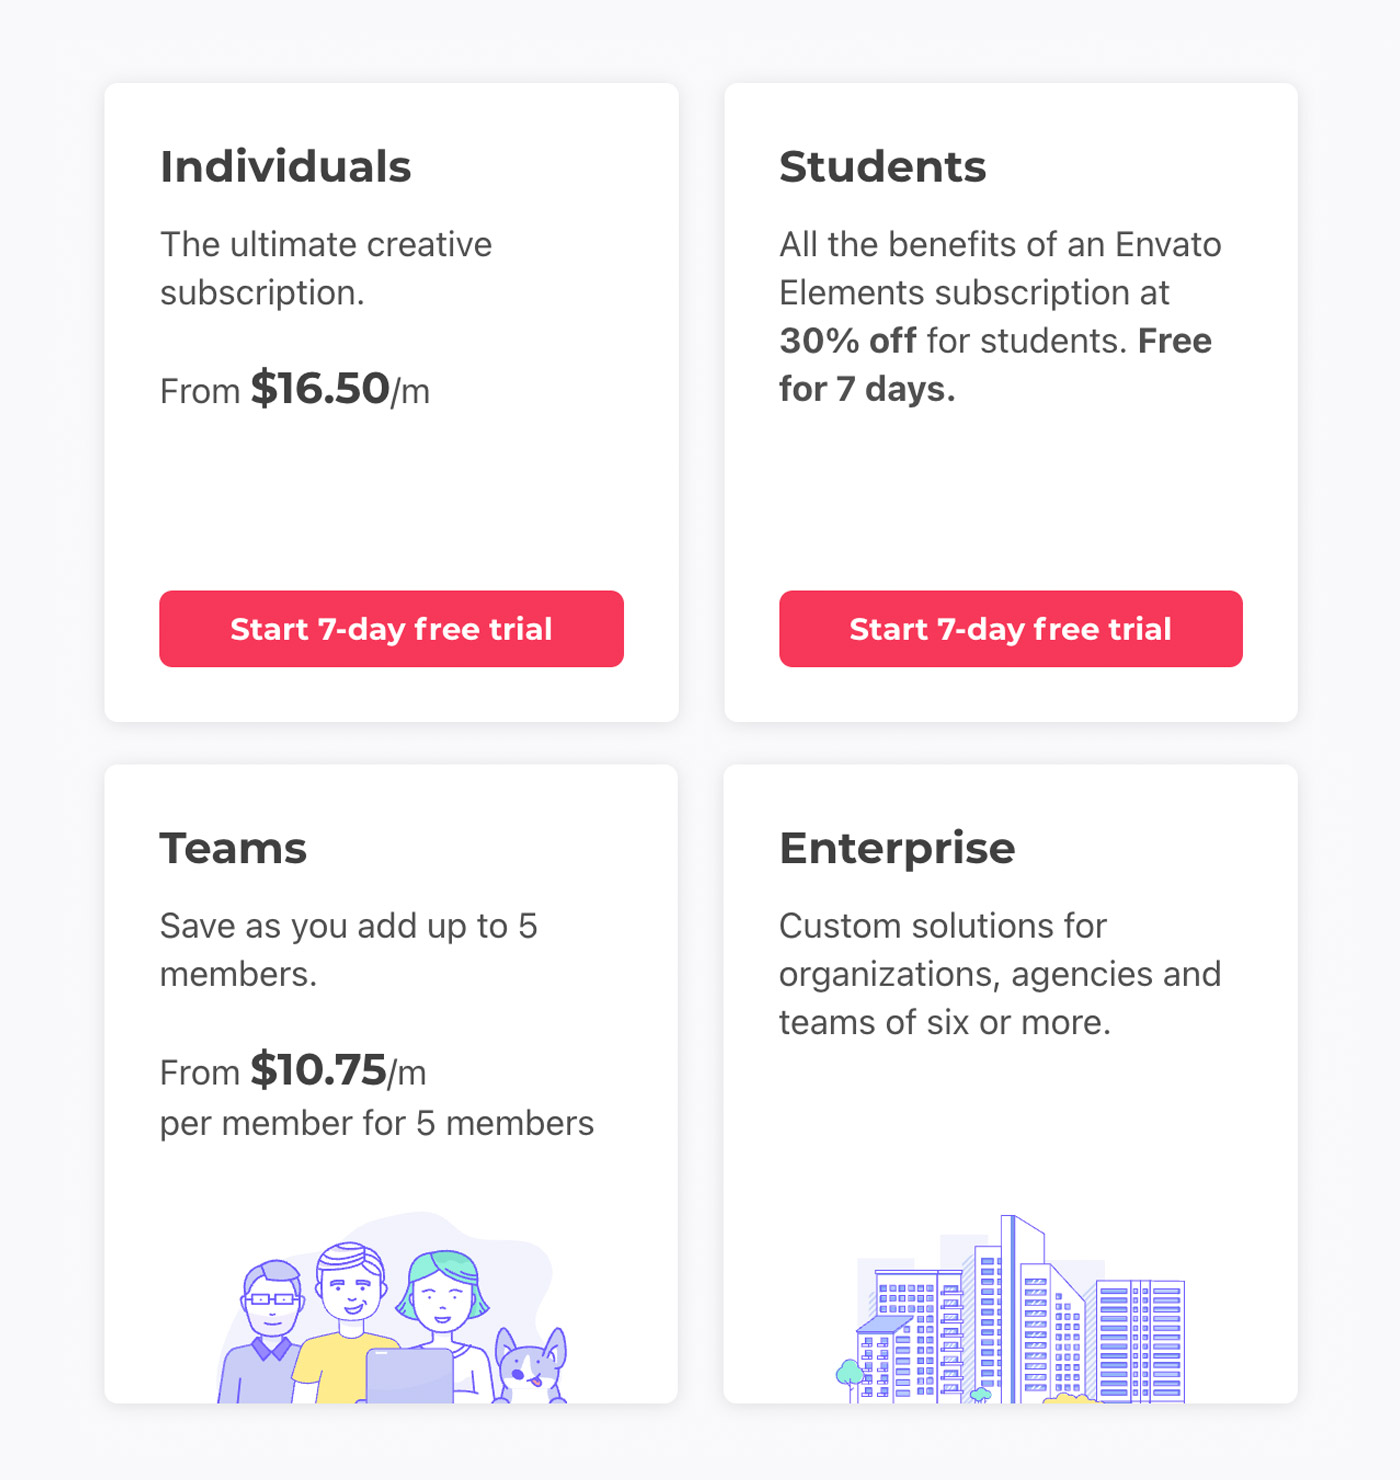Click the $16.50 price text

pyautogui.click(x=320, y=388)
